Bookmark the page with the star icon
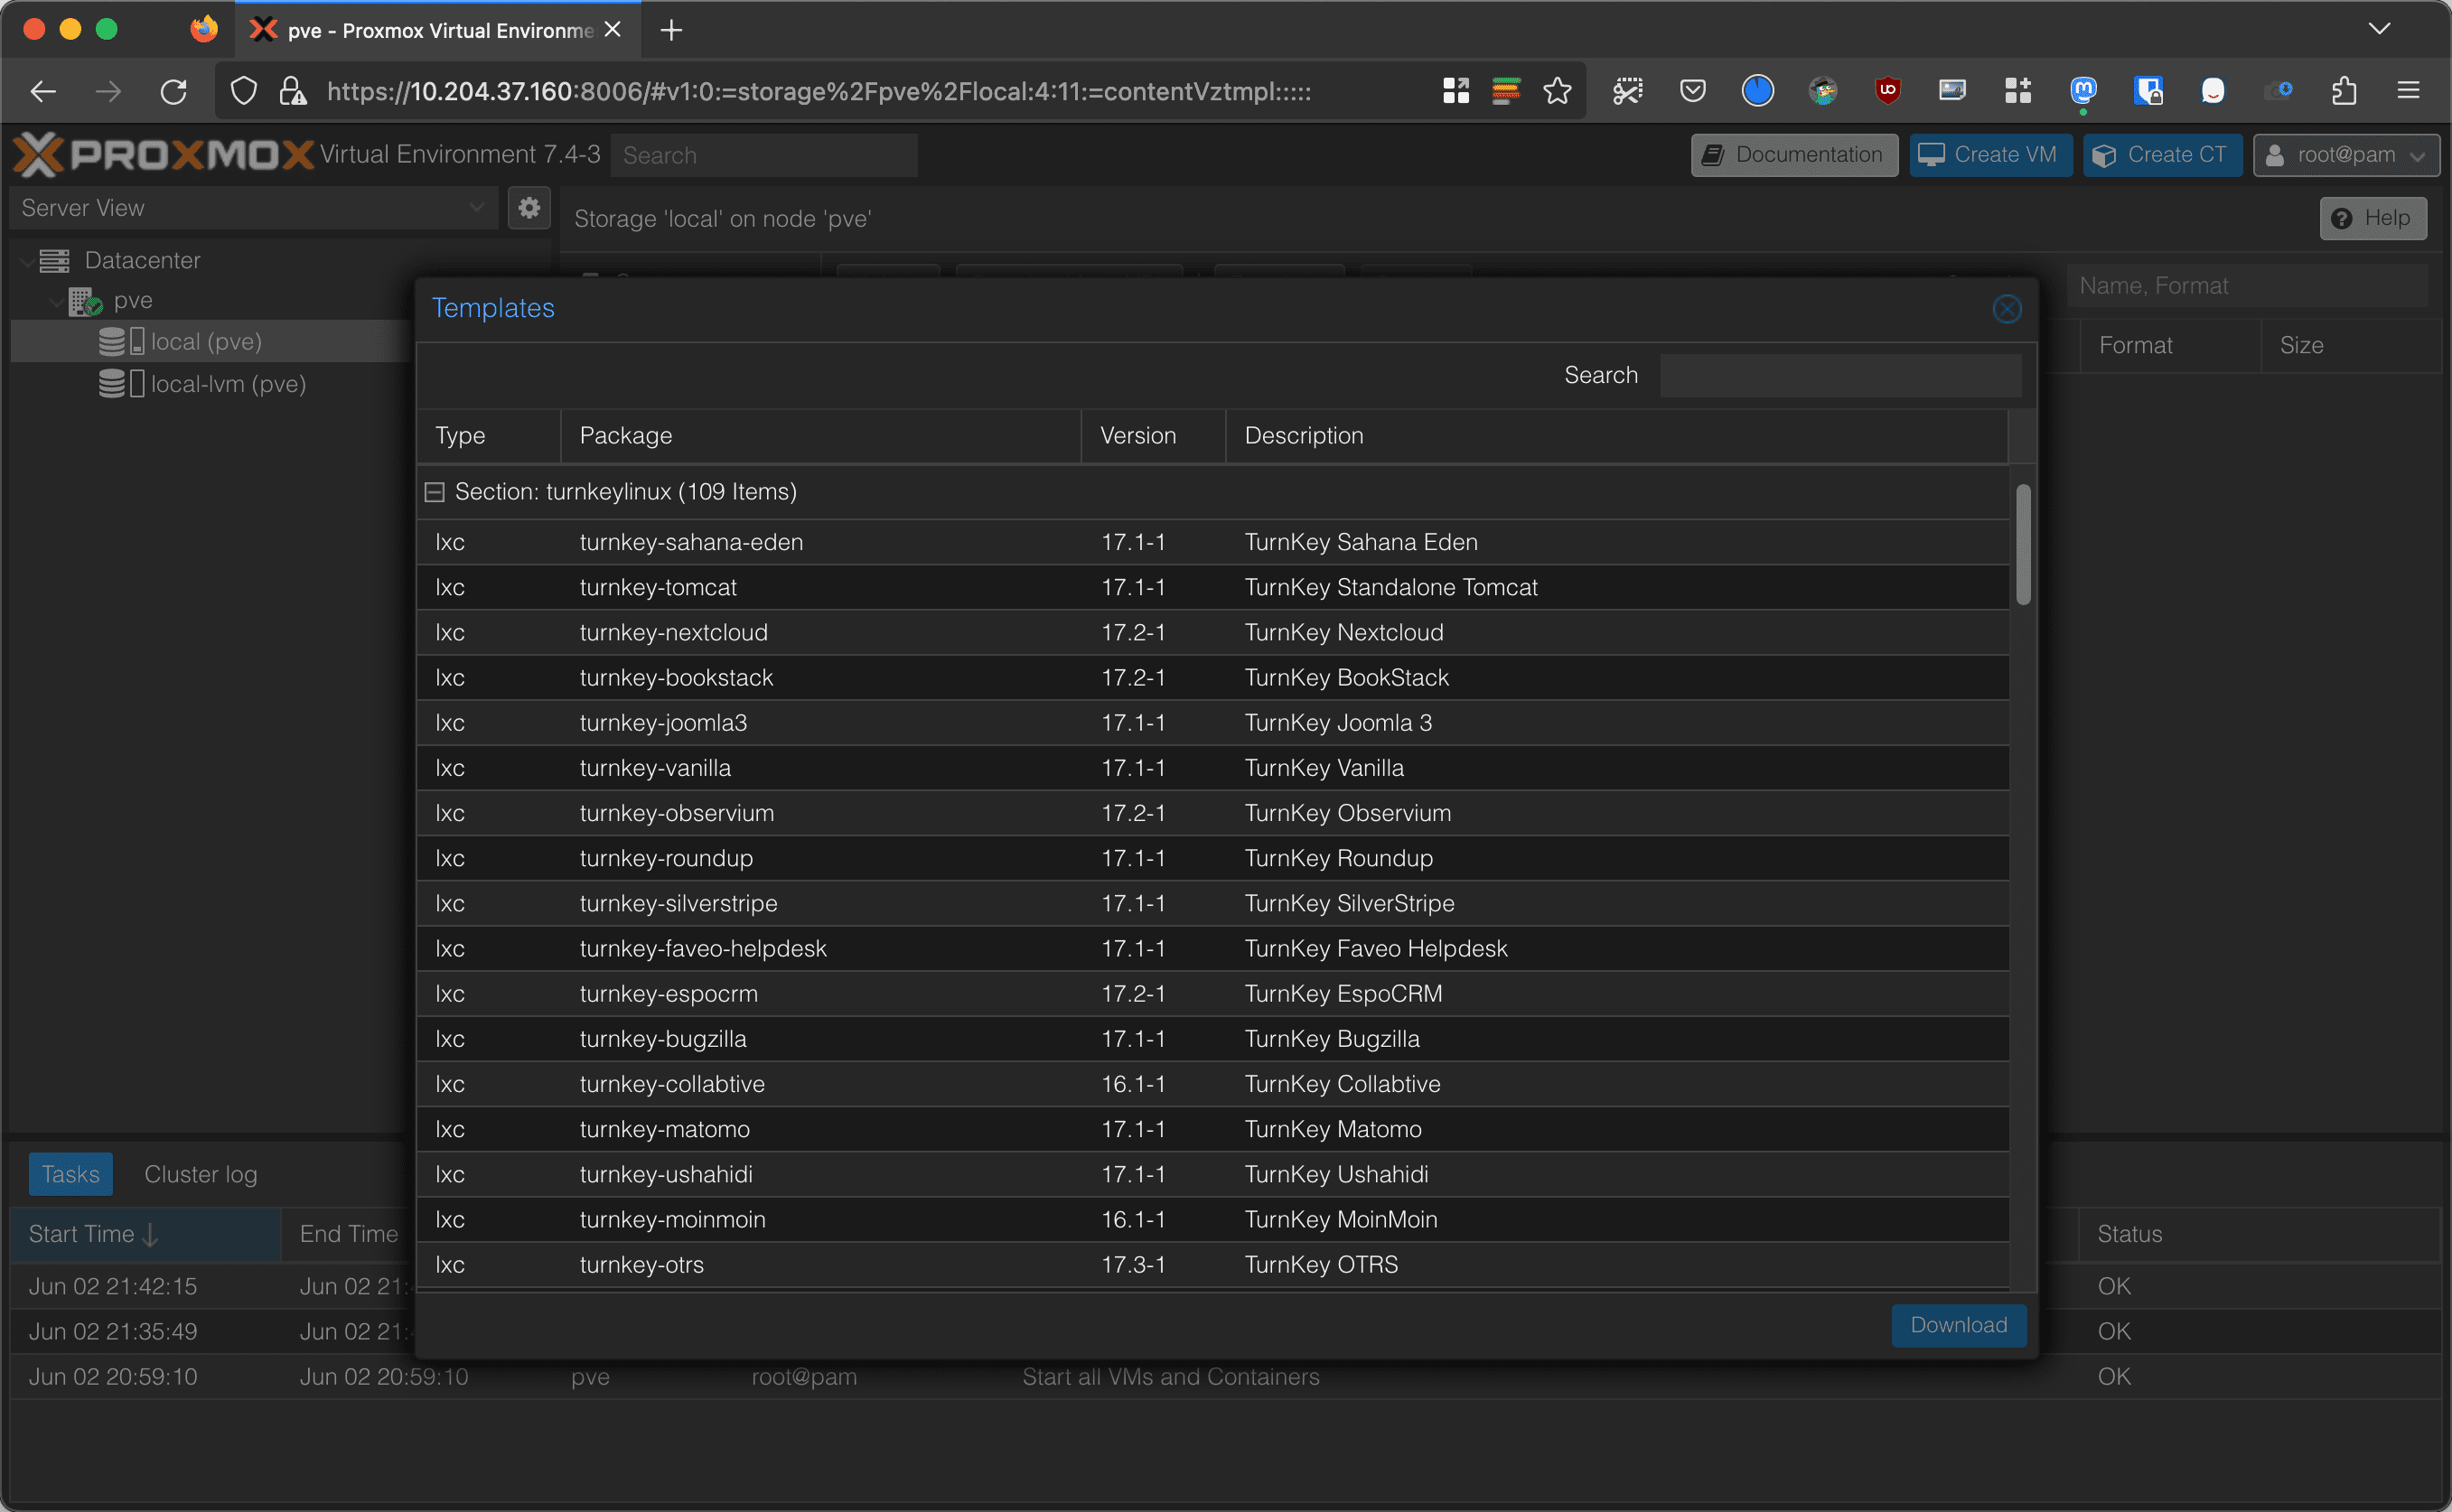The height and width of the screenshot is (1512, 2452). pyautogui.click(x=1557, y=92)
